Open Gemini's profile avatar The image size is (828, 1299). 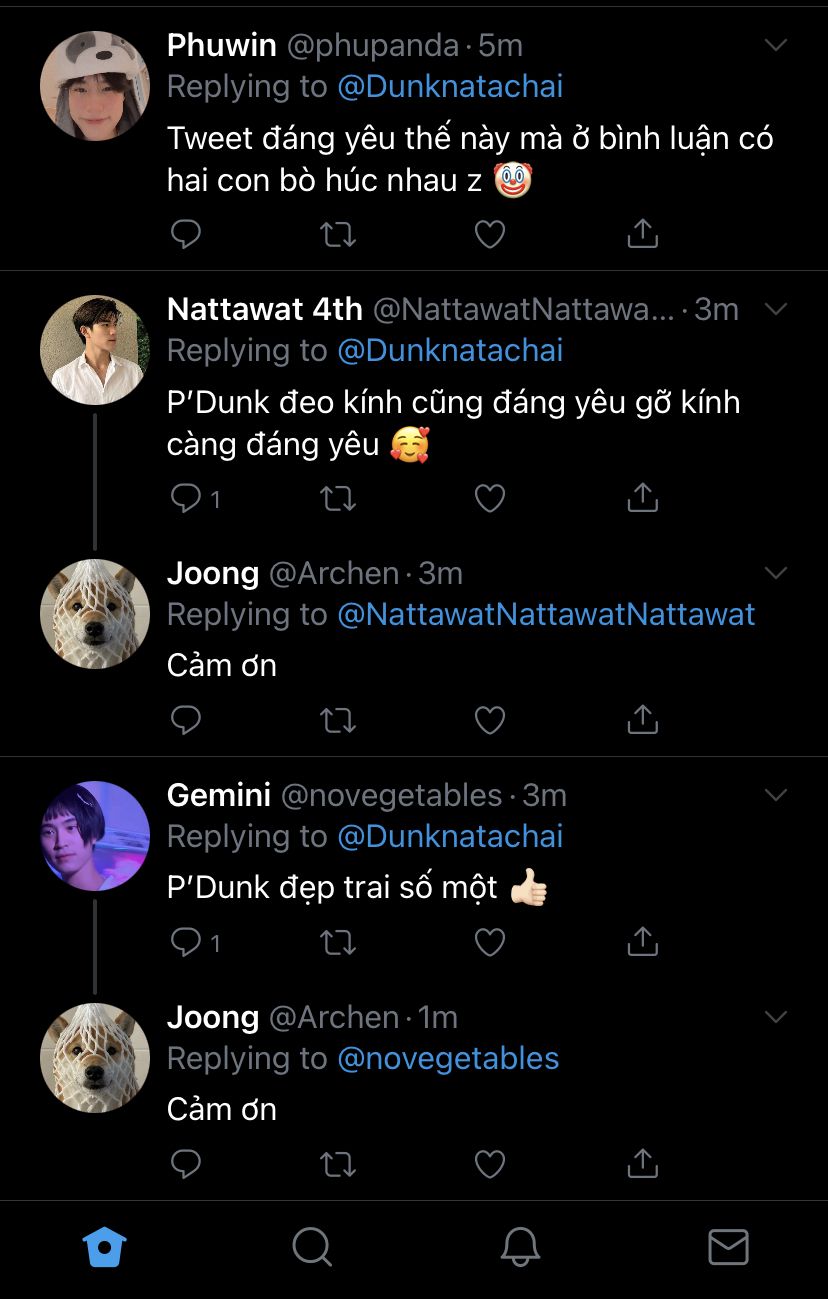(x=95, y=836)
